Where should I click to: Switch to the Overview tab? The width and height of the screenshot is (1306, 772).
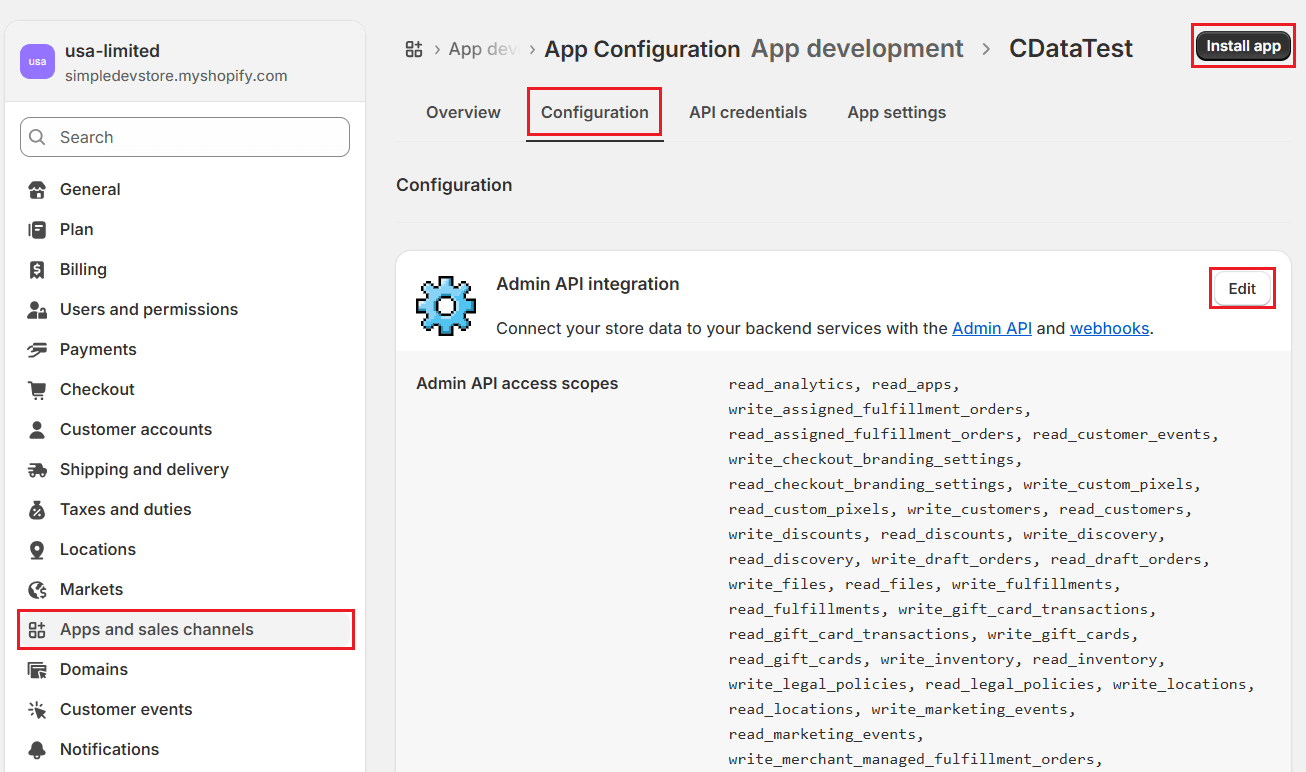[463, 113]
